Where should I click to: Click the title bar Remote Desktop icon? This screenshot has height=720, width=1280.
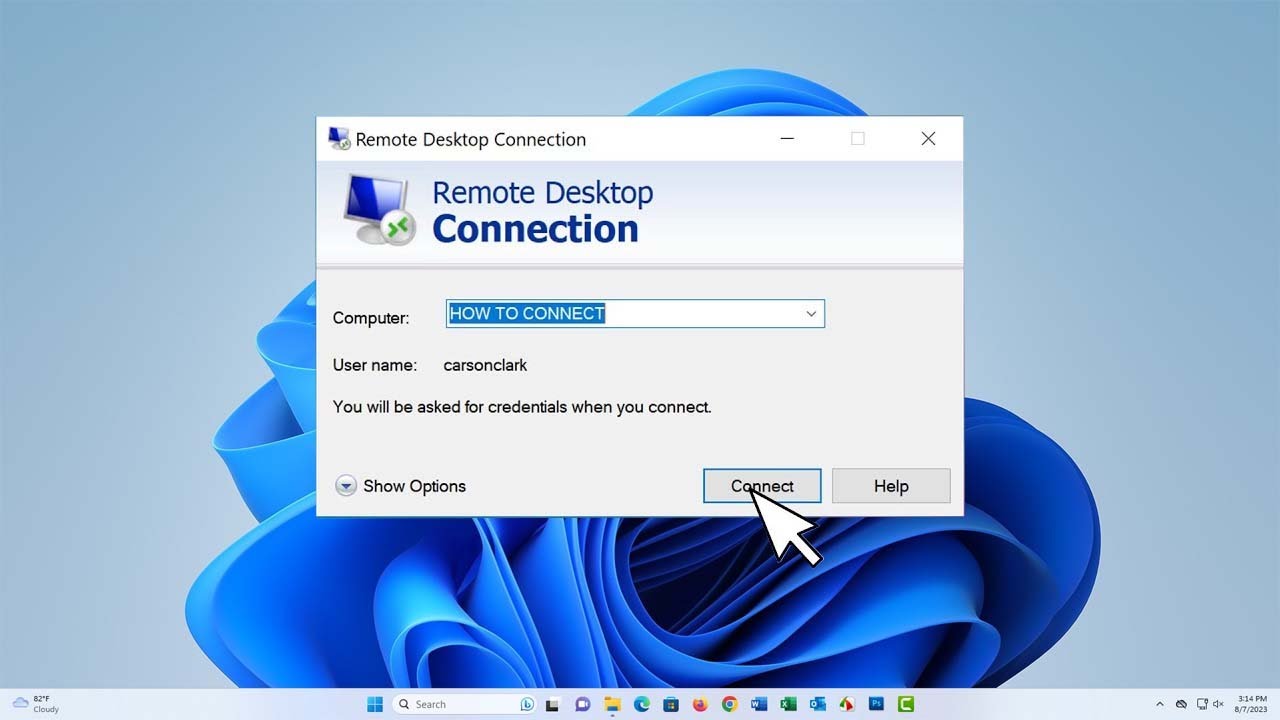(339, 139)
